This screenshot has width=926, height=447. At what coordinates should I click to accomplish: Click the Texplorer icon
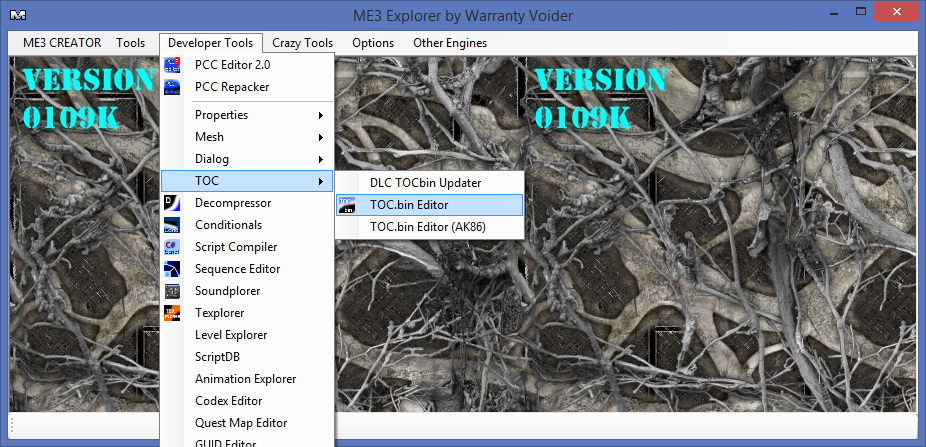point(173,313)
